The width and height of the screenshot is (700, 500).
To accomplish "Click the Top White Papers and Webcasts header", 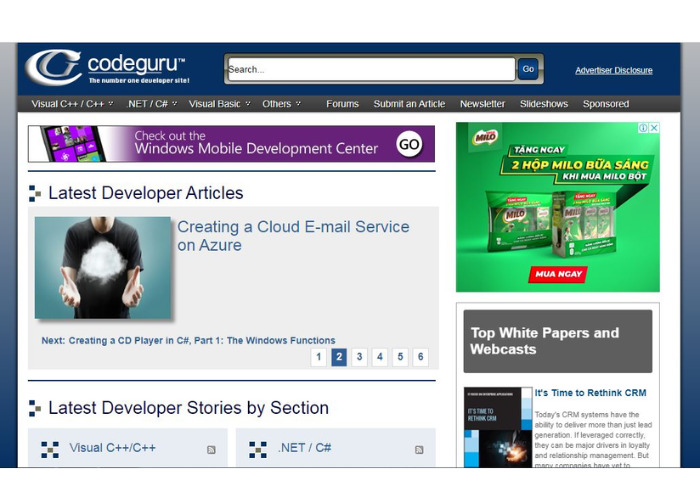I will click(558, 341).
